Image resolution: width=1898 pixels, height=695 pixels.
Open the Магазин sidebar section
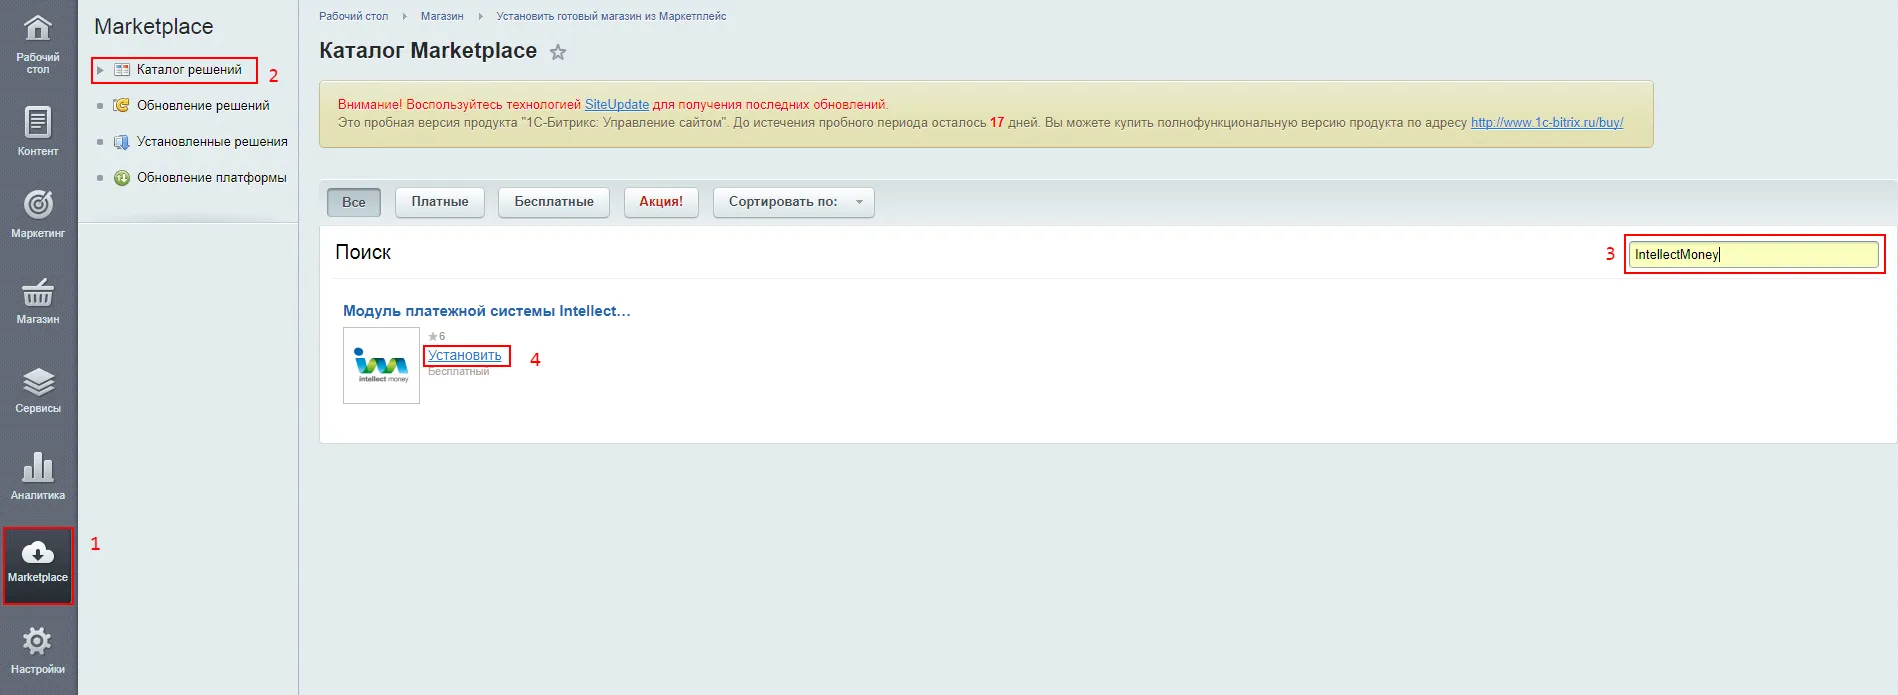coord(38,300)
